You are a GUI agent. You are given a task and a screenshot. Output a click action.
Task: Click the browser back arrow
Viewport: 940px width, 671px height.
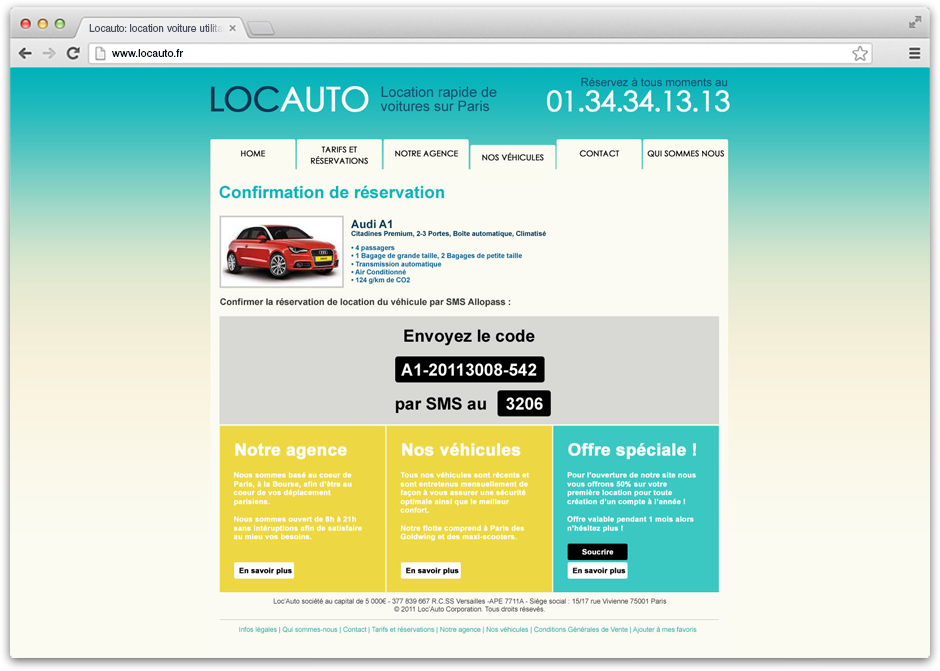(x=25, y=53)
